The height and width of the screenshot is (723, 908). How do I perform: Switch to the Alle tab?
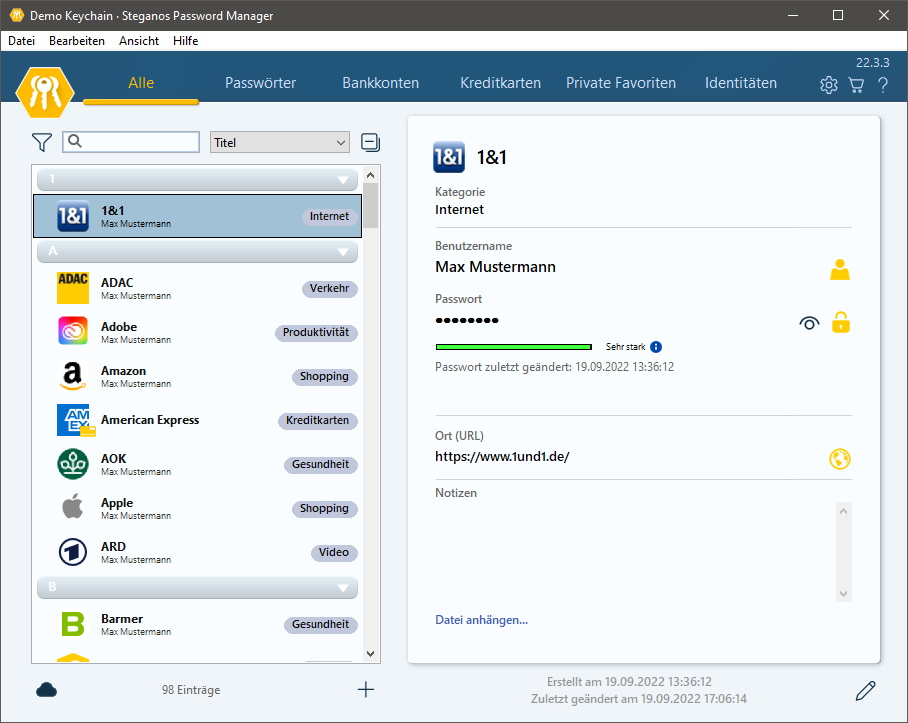141,83
